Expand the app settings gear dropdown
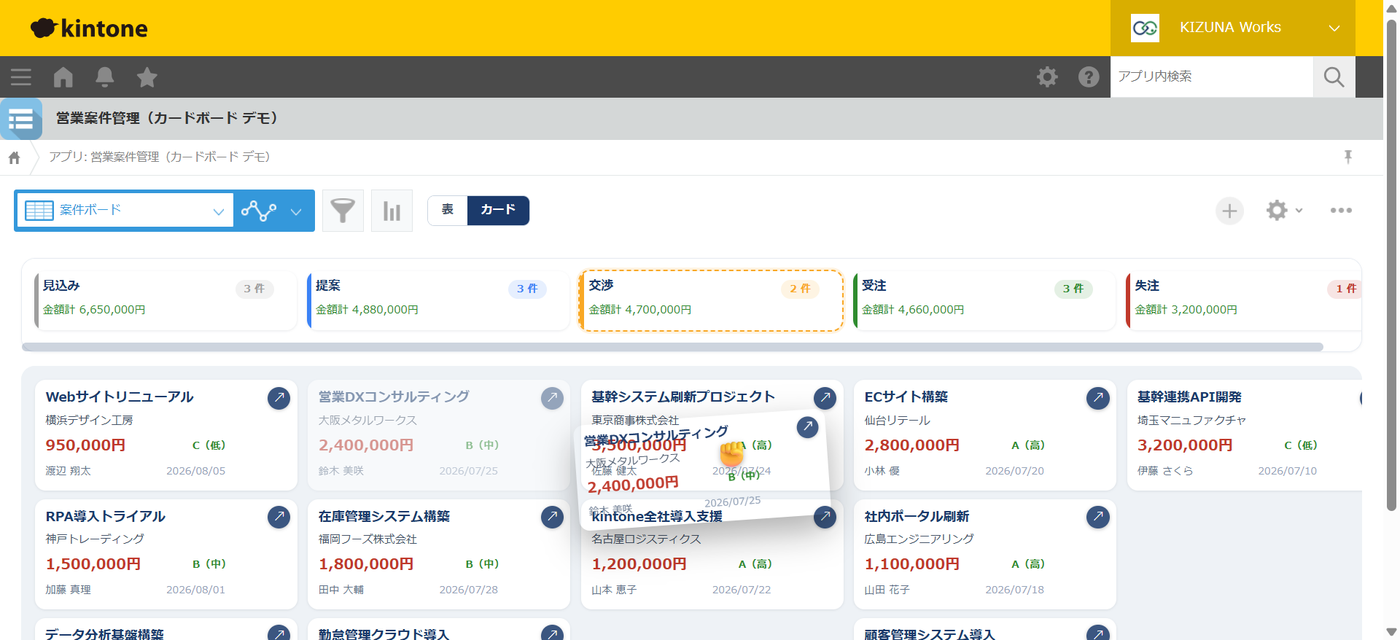This screenshot has height=640, width=1400. click(1285, 211)
